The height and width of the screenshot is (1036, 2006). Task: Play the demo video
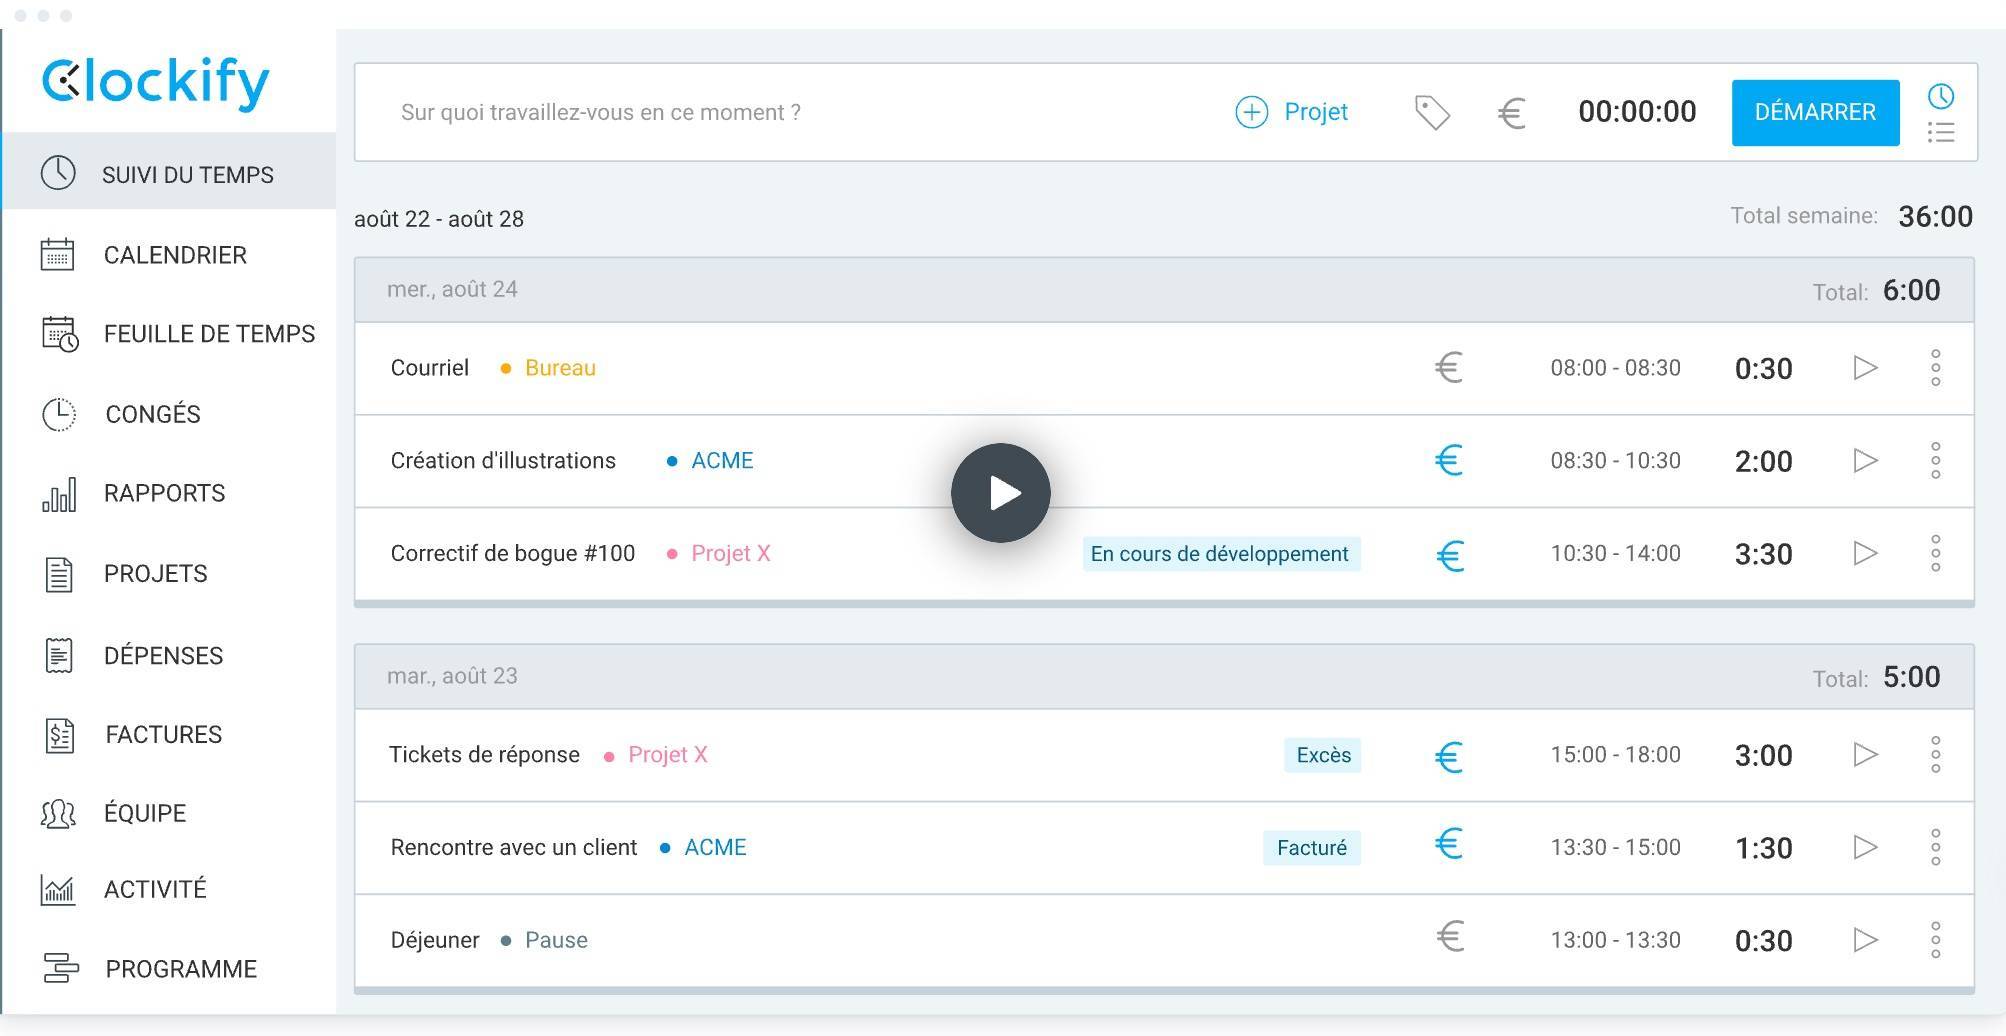coord(1001,492)
